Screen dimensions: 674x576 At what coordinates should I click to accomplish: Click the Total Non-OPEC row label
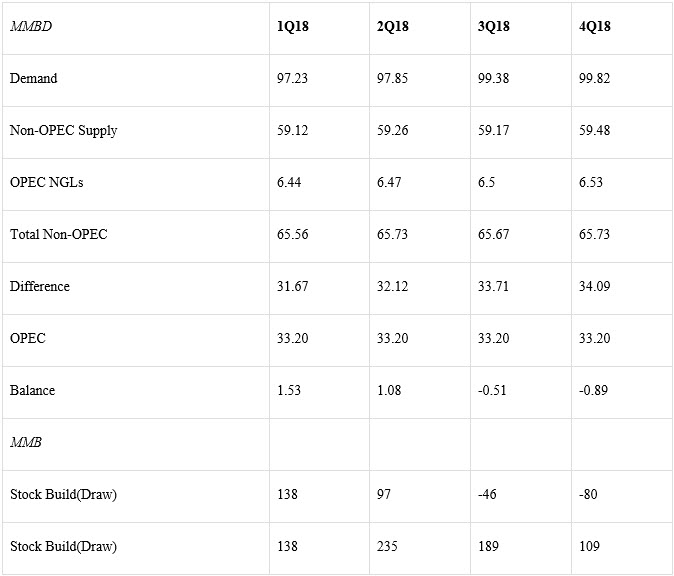(x=58, y=234)
